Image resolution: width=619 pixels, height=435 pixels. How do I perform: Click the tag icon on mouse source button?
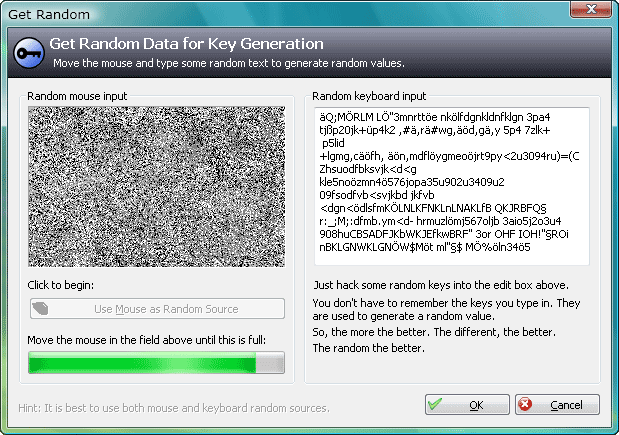pos(40,308)
